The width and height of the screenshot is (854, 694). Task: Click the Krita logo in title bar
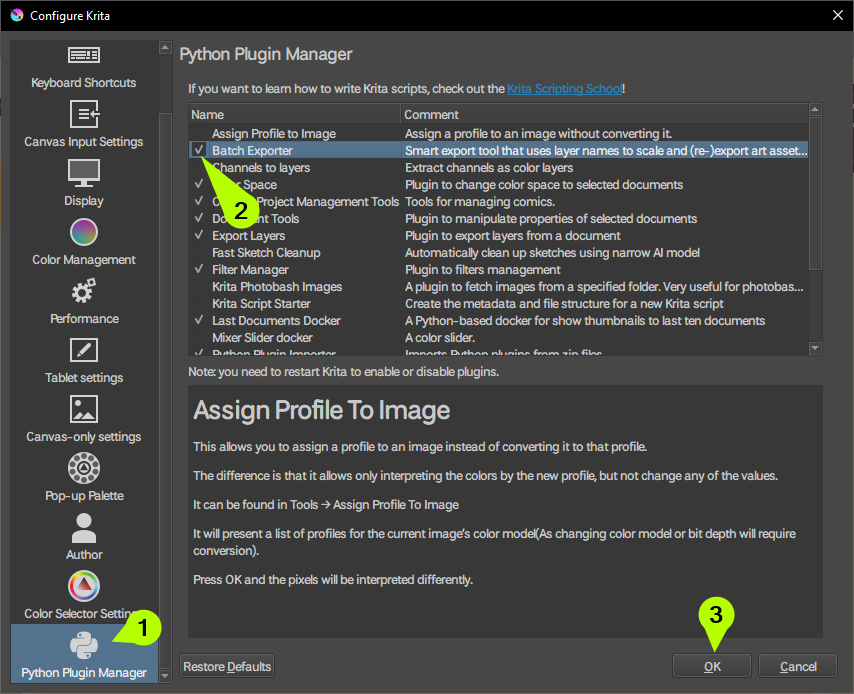(17, 15)
